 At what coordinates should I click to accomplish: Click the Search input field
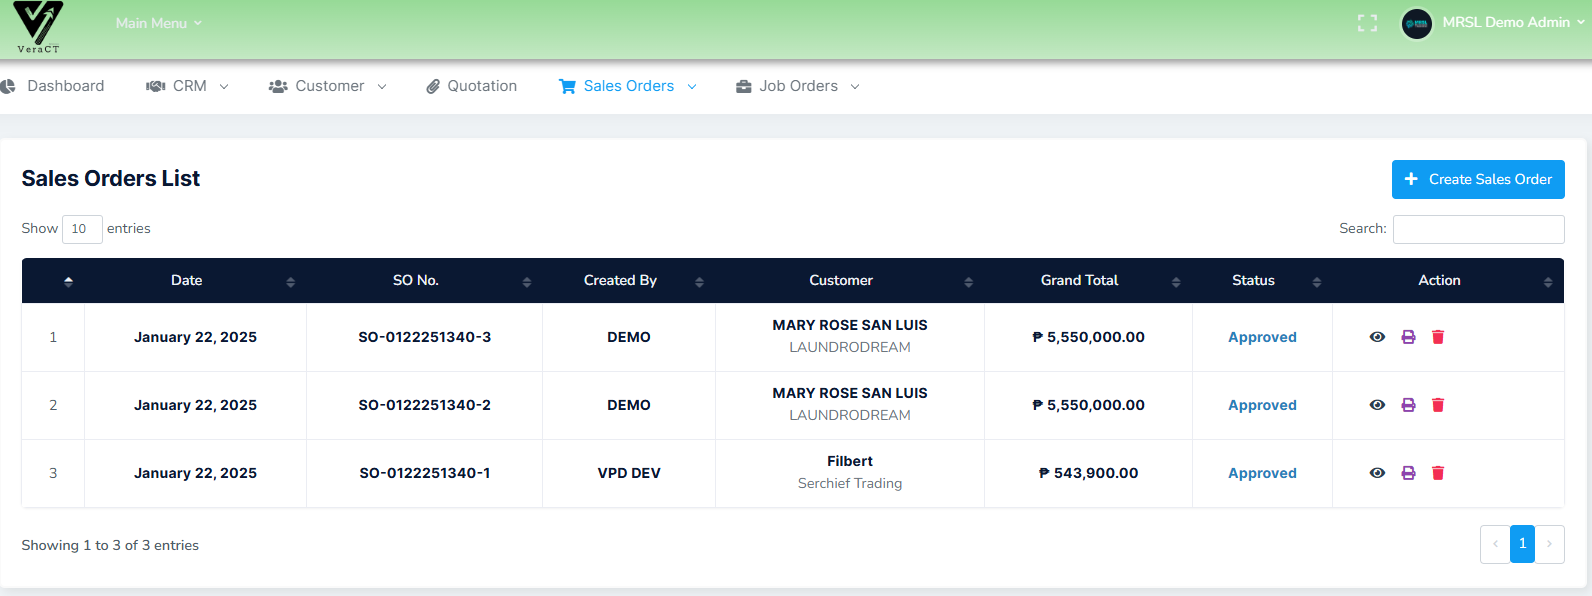1478,229
